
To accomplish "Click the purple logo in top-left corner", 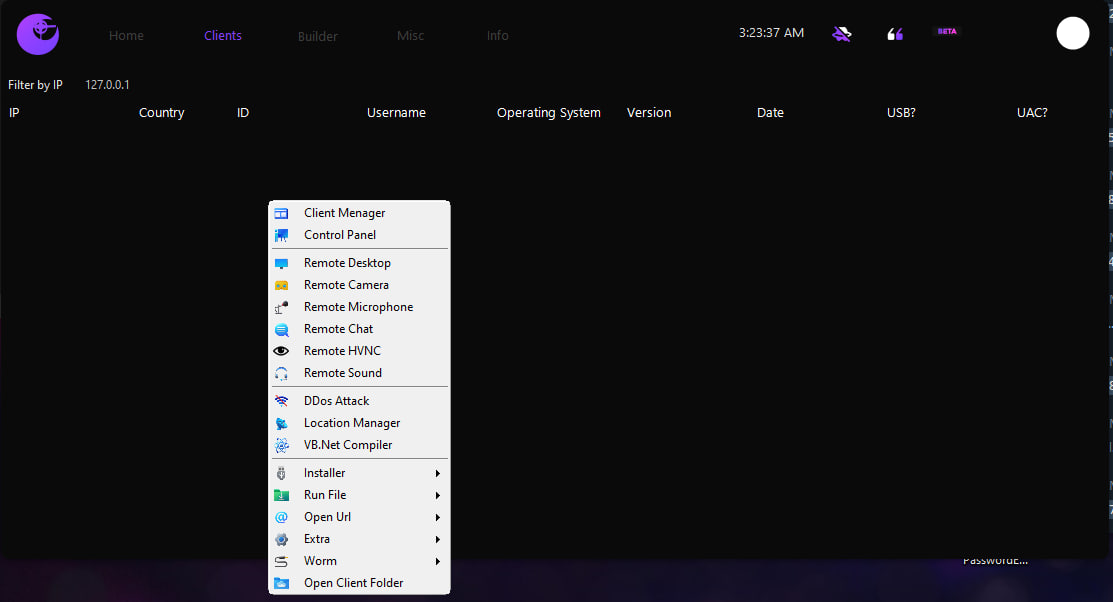I will click(38, 34).
